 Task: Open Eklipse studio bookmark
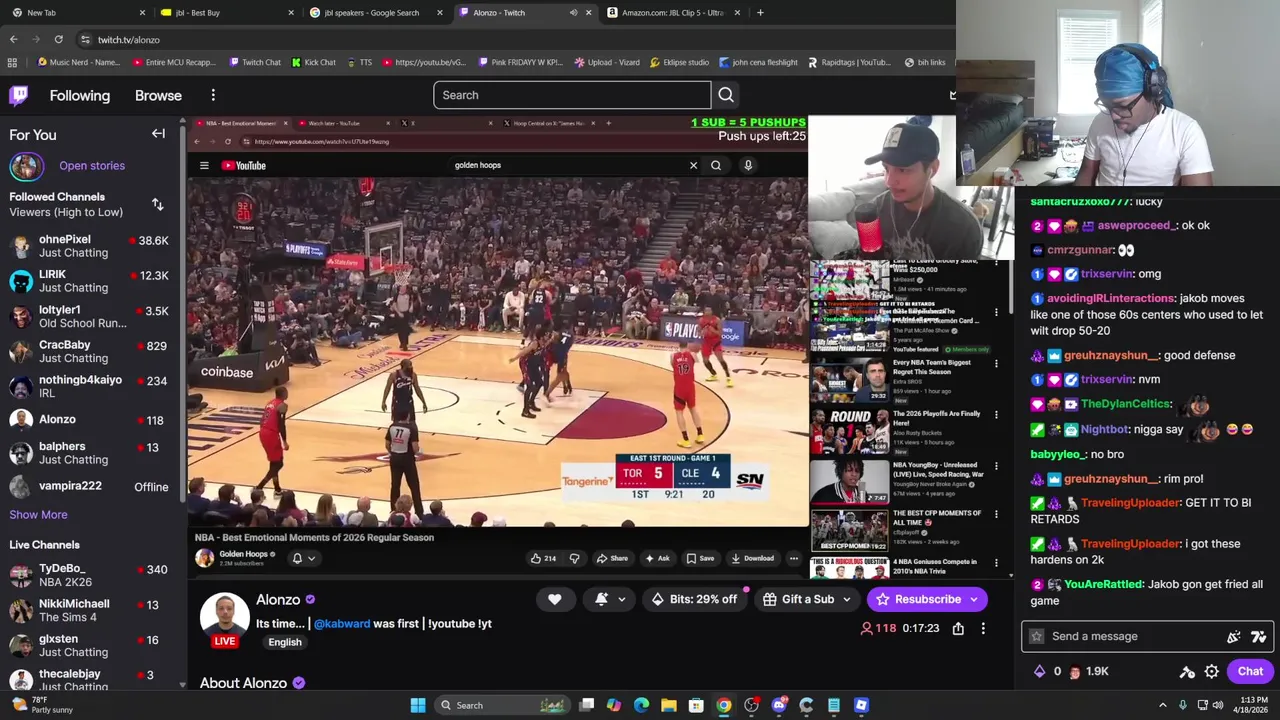[x=679, y=62]
